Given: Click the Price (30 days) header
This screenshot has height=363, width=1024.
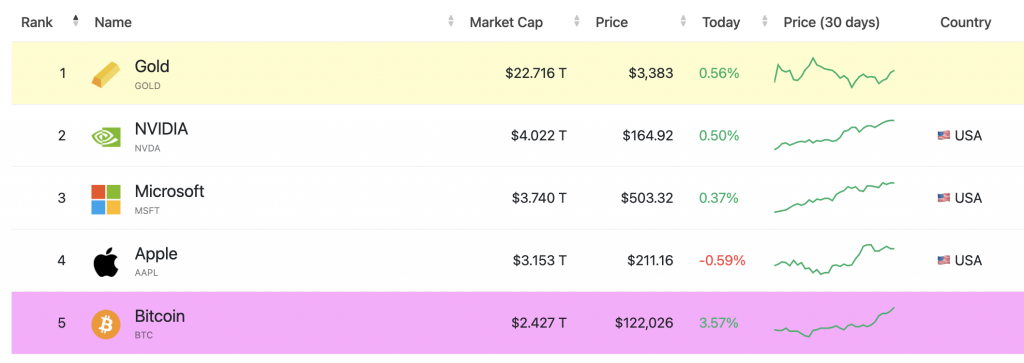Looking at the screenshot, I should pos(831,22).
